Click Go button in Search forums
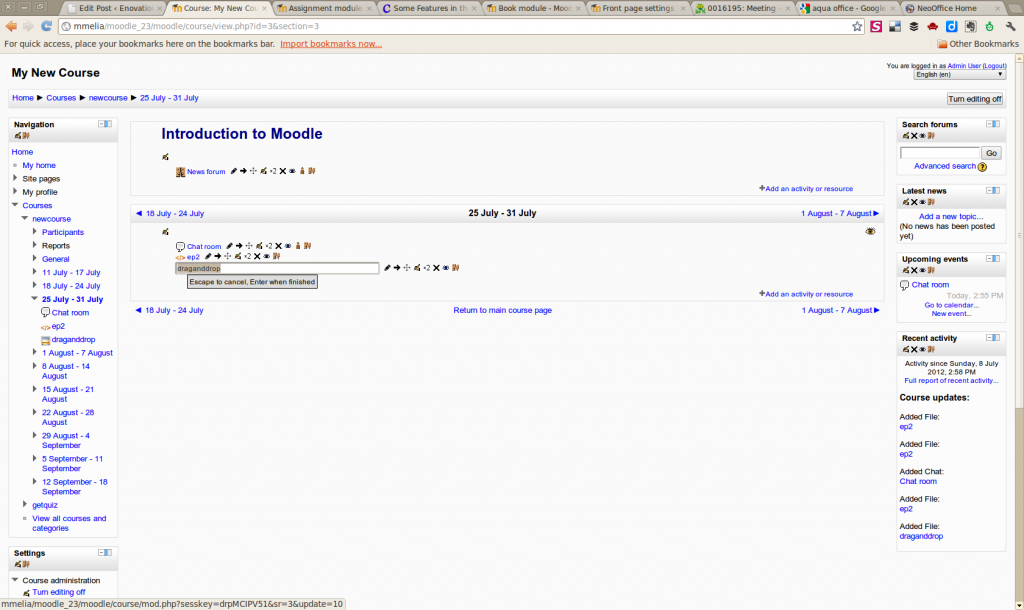This screenshot has width=1024, height=610. pos(991,153)
